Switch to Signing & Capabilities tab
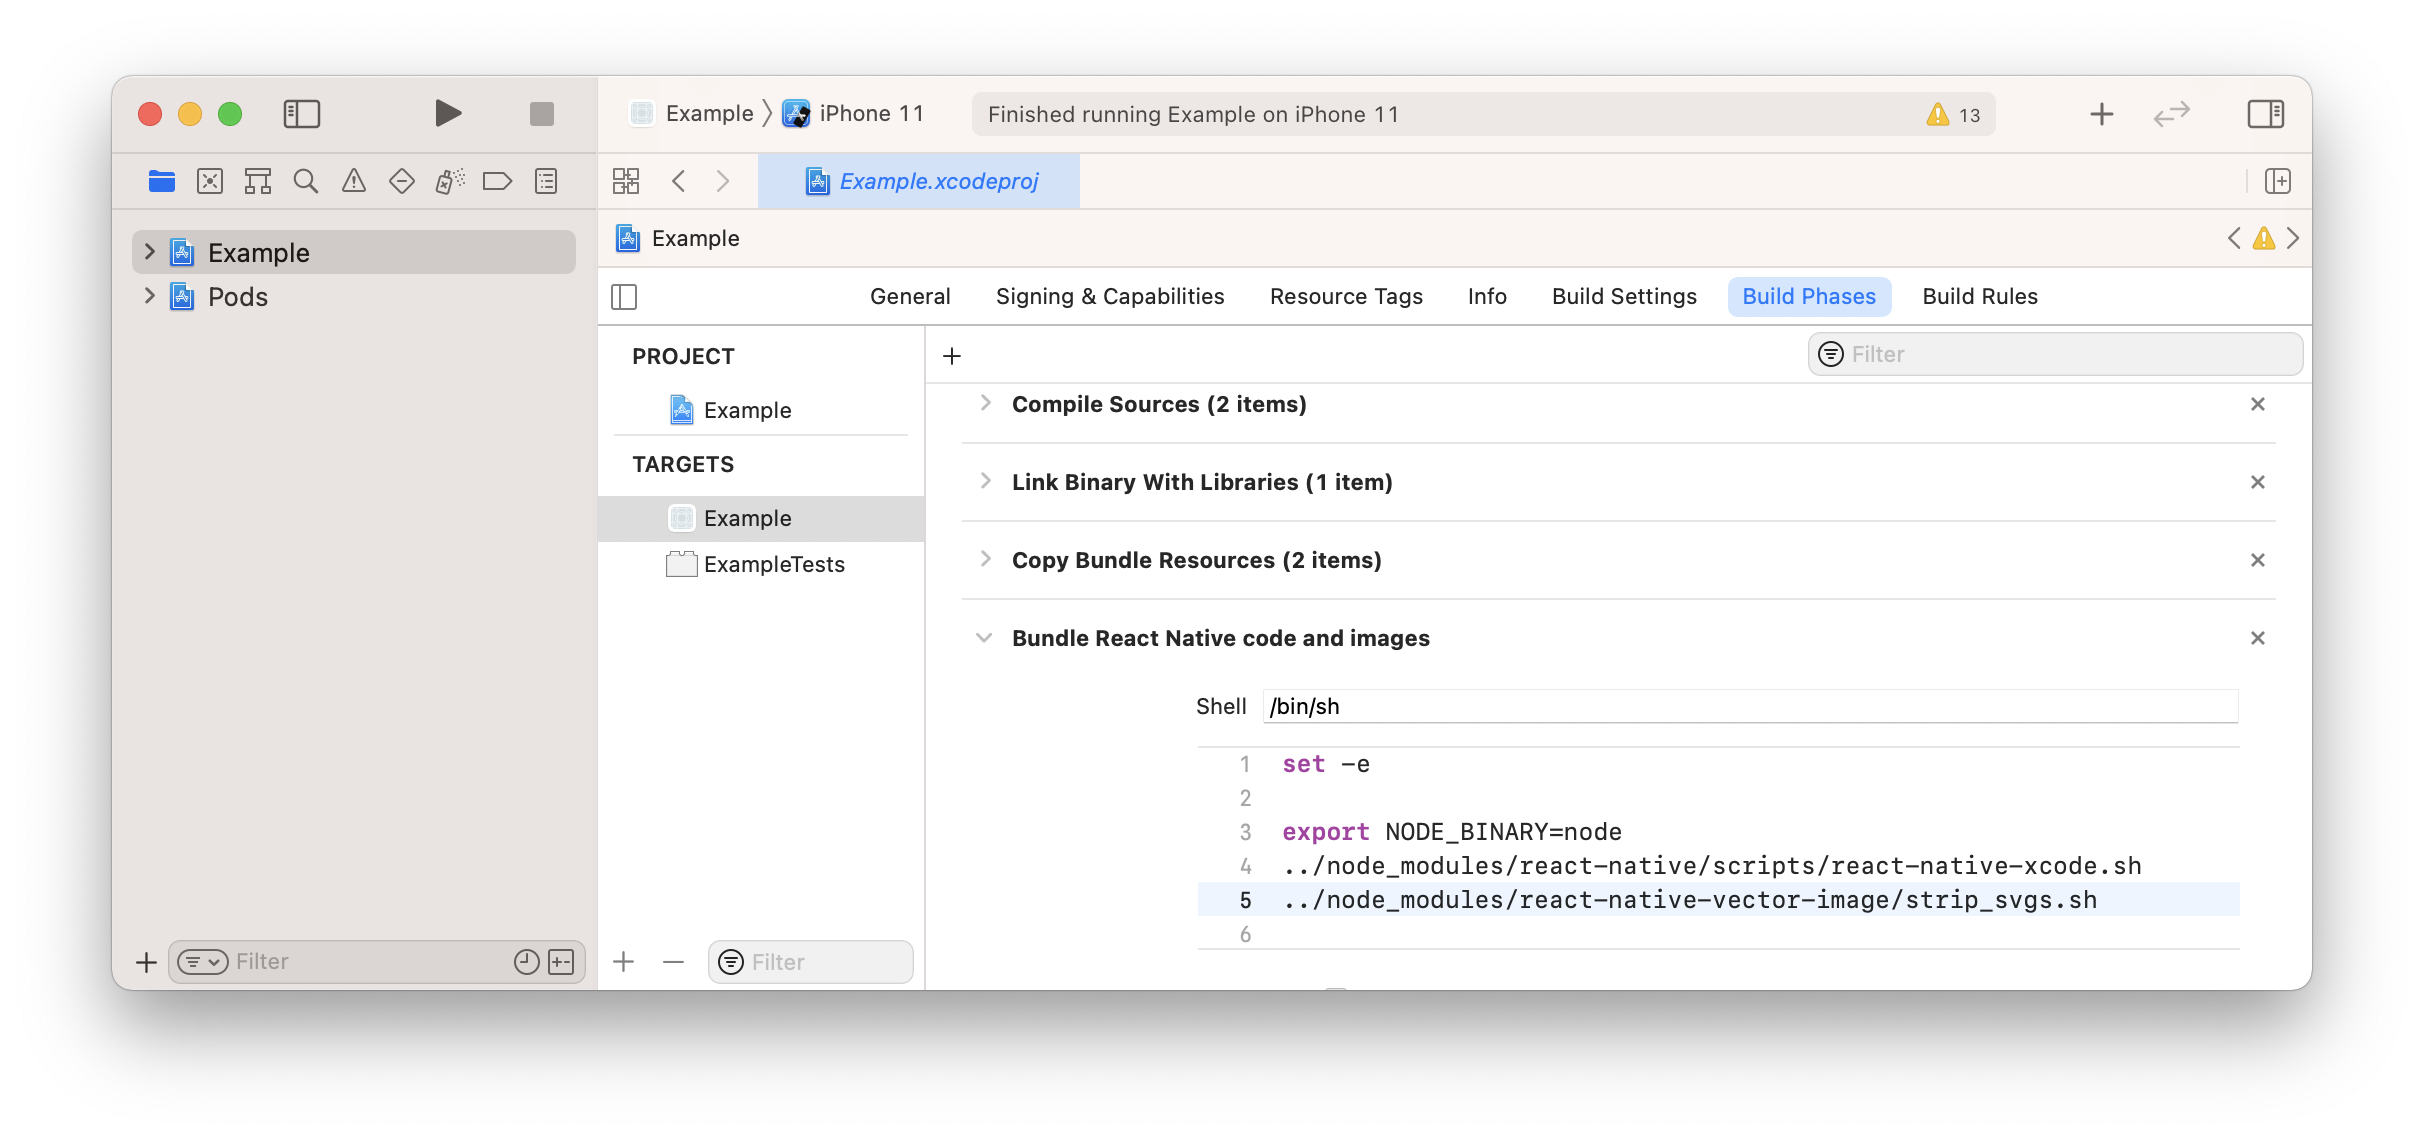Screen dimensions: 2424x1138 [1110, 297]
